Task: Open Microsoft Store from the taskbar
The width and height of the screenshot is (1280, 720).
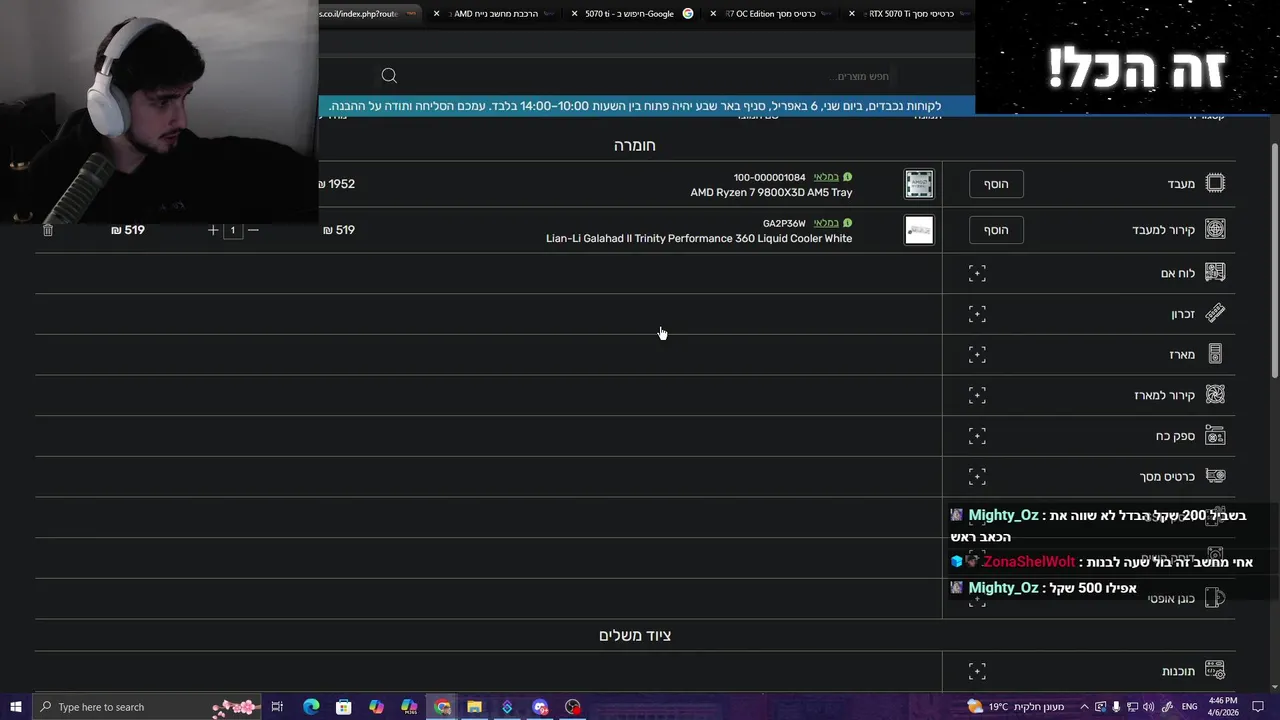Action: [343, 707]
